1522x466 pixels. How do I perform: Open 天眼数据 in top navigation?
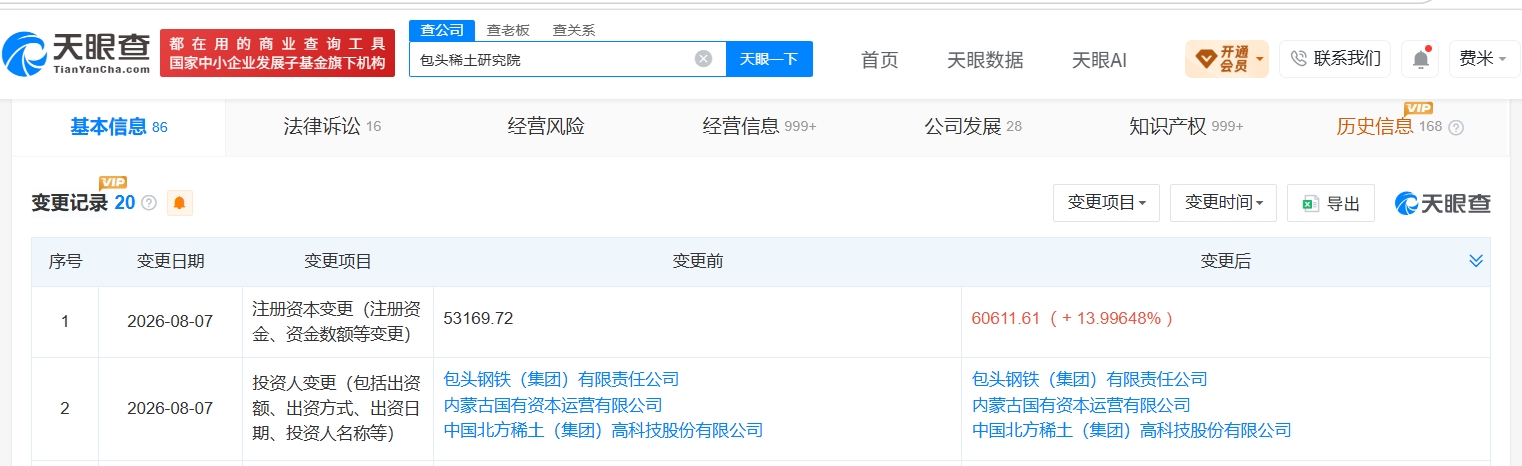coord(985,60)
